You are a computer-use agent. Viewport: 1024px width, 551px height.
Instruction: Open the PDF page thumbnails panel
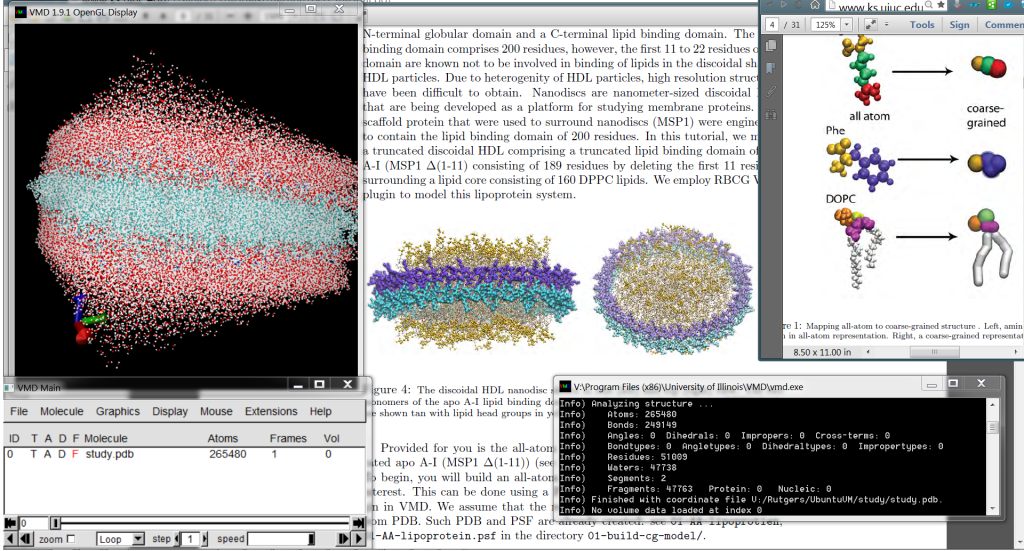coord(770,46)
